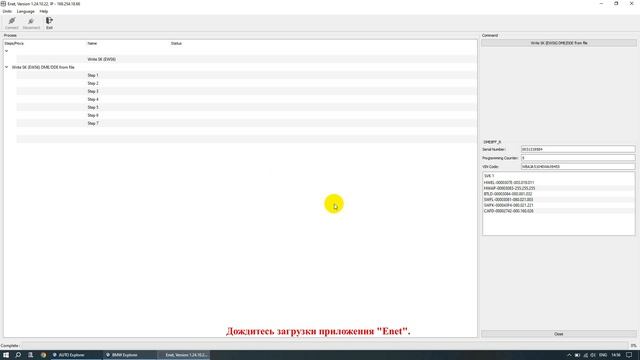Click the 'Steps/Procs' column header

tap(14, 43)
